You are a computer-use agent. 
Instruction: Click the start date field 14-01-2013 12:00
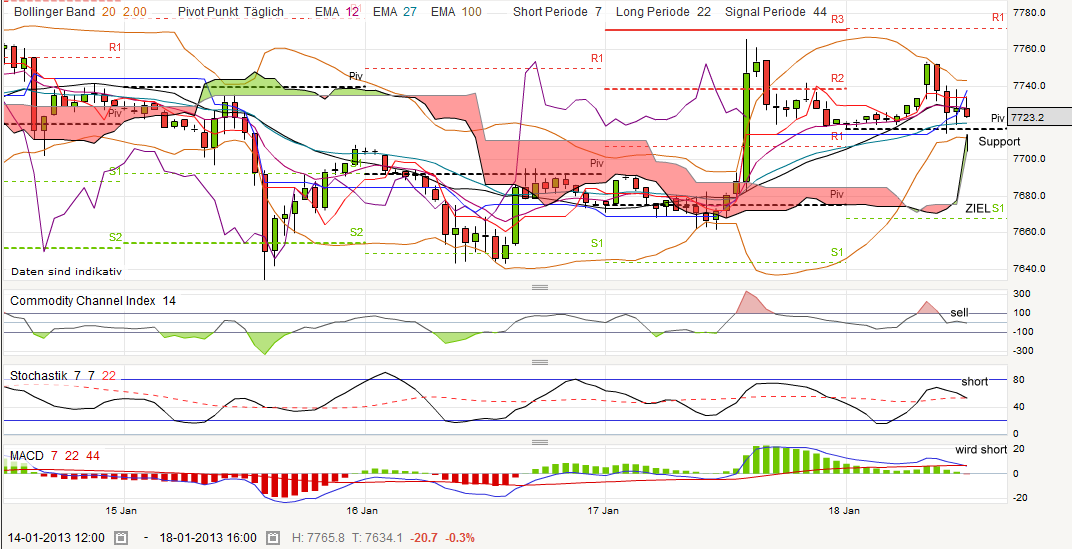tap(55, 537)
